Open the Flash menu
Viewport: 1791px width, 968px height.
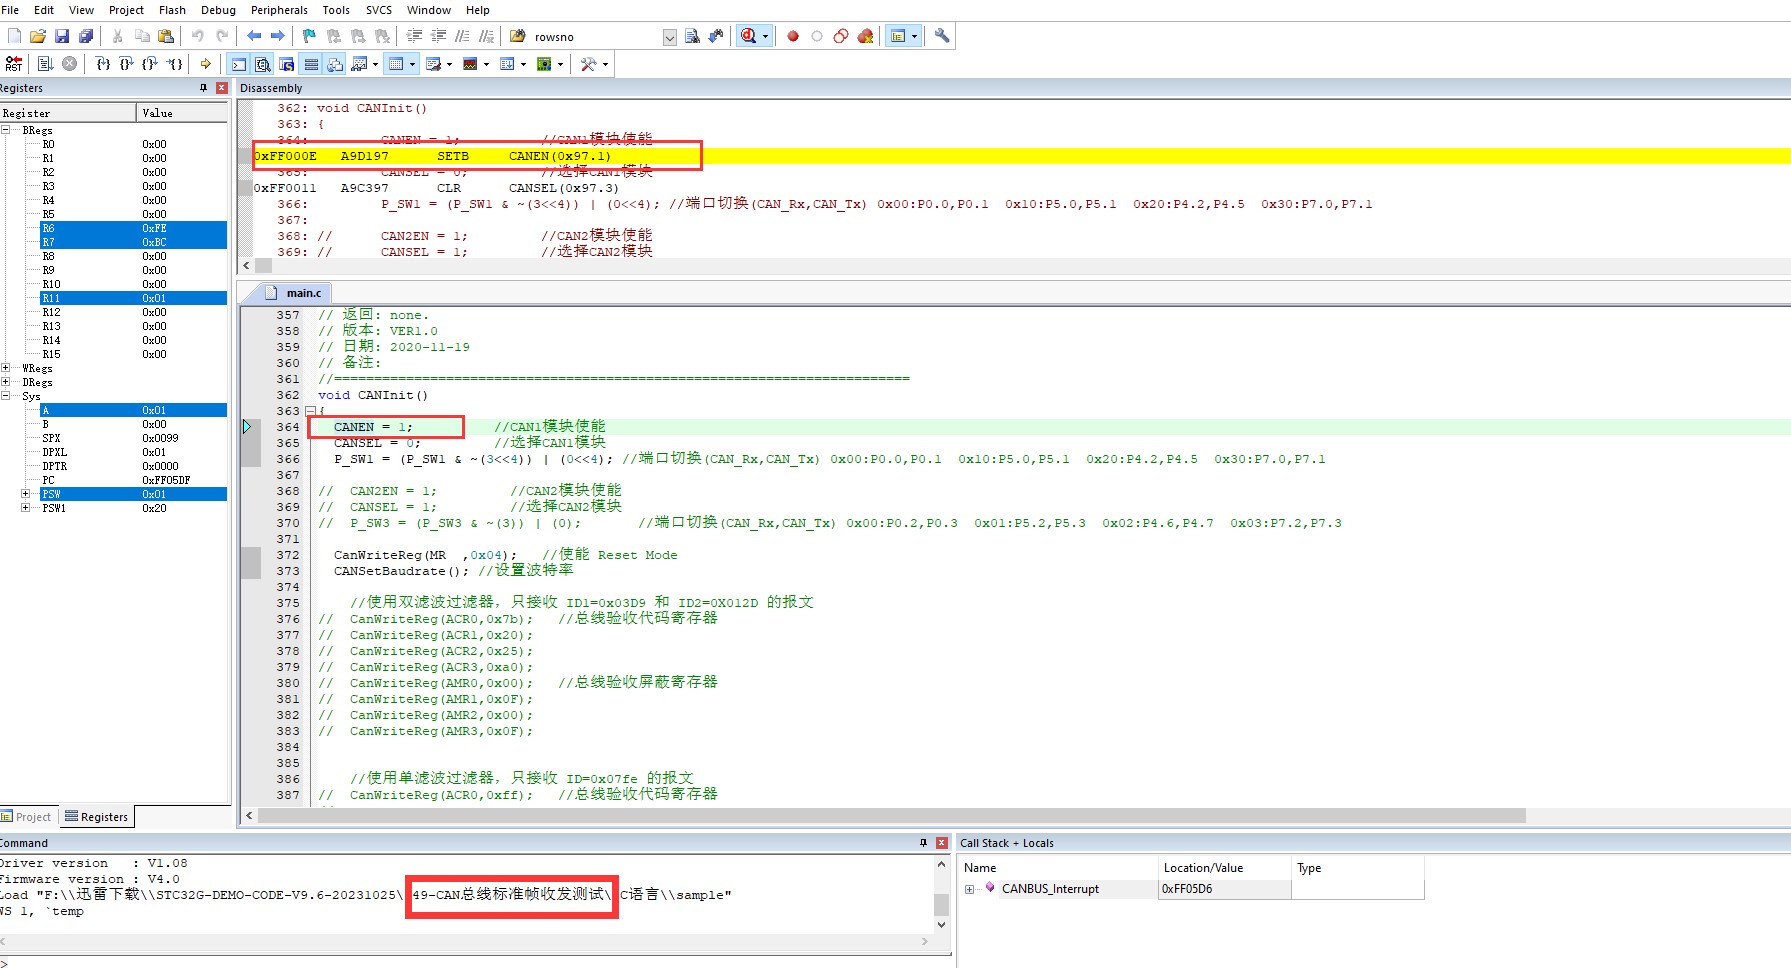(172, 10)
